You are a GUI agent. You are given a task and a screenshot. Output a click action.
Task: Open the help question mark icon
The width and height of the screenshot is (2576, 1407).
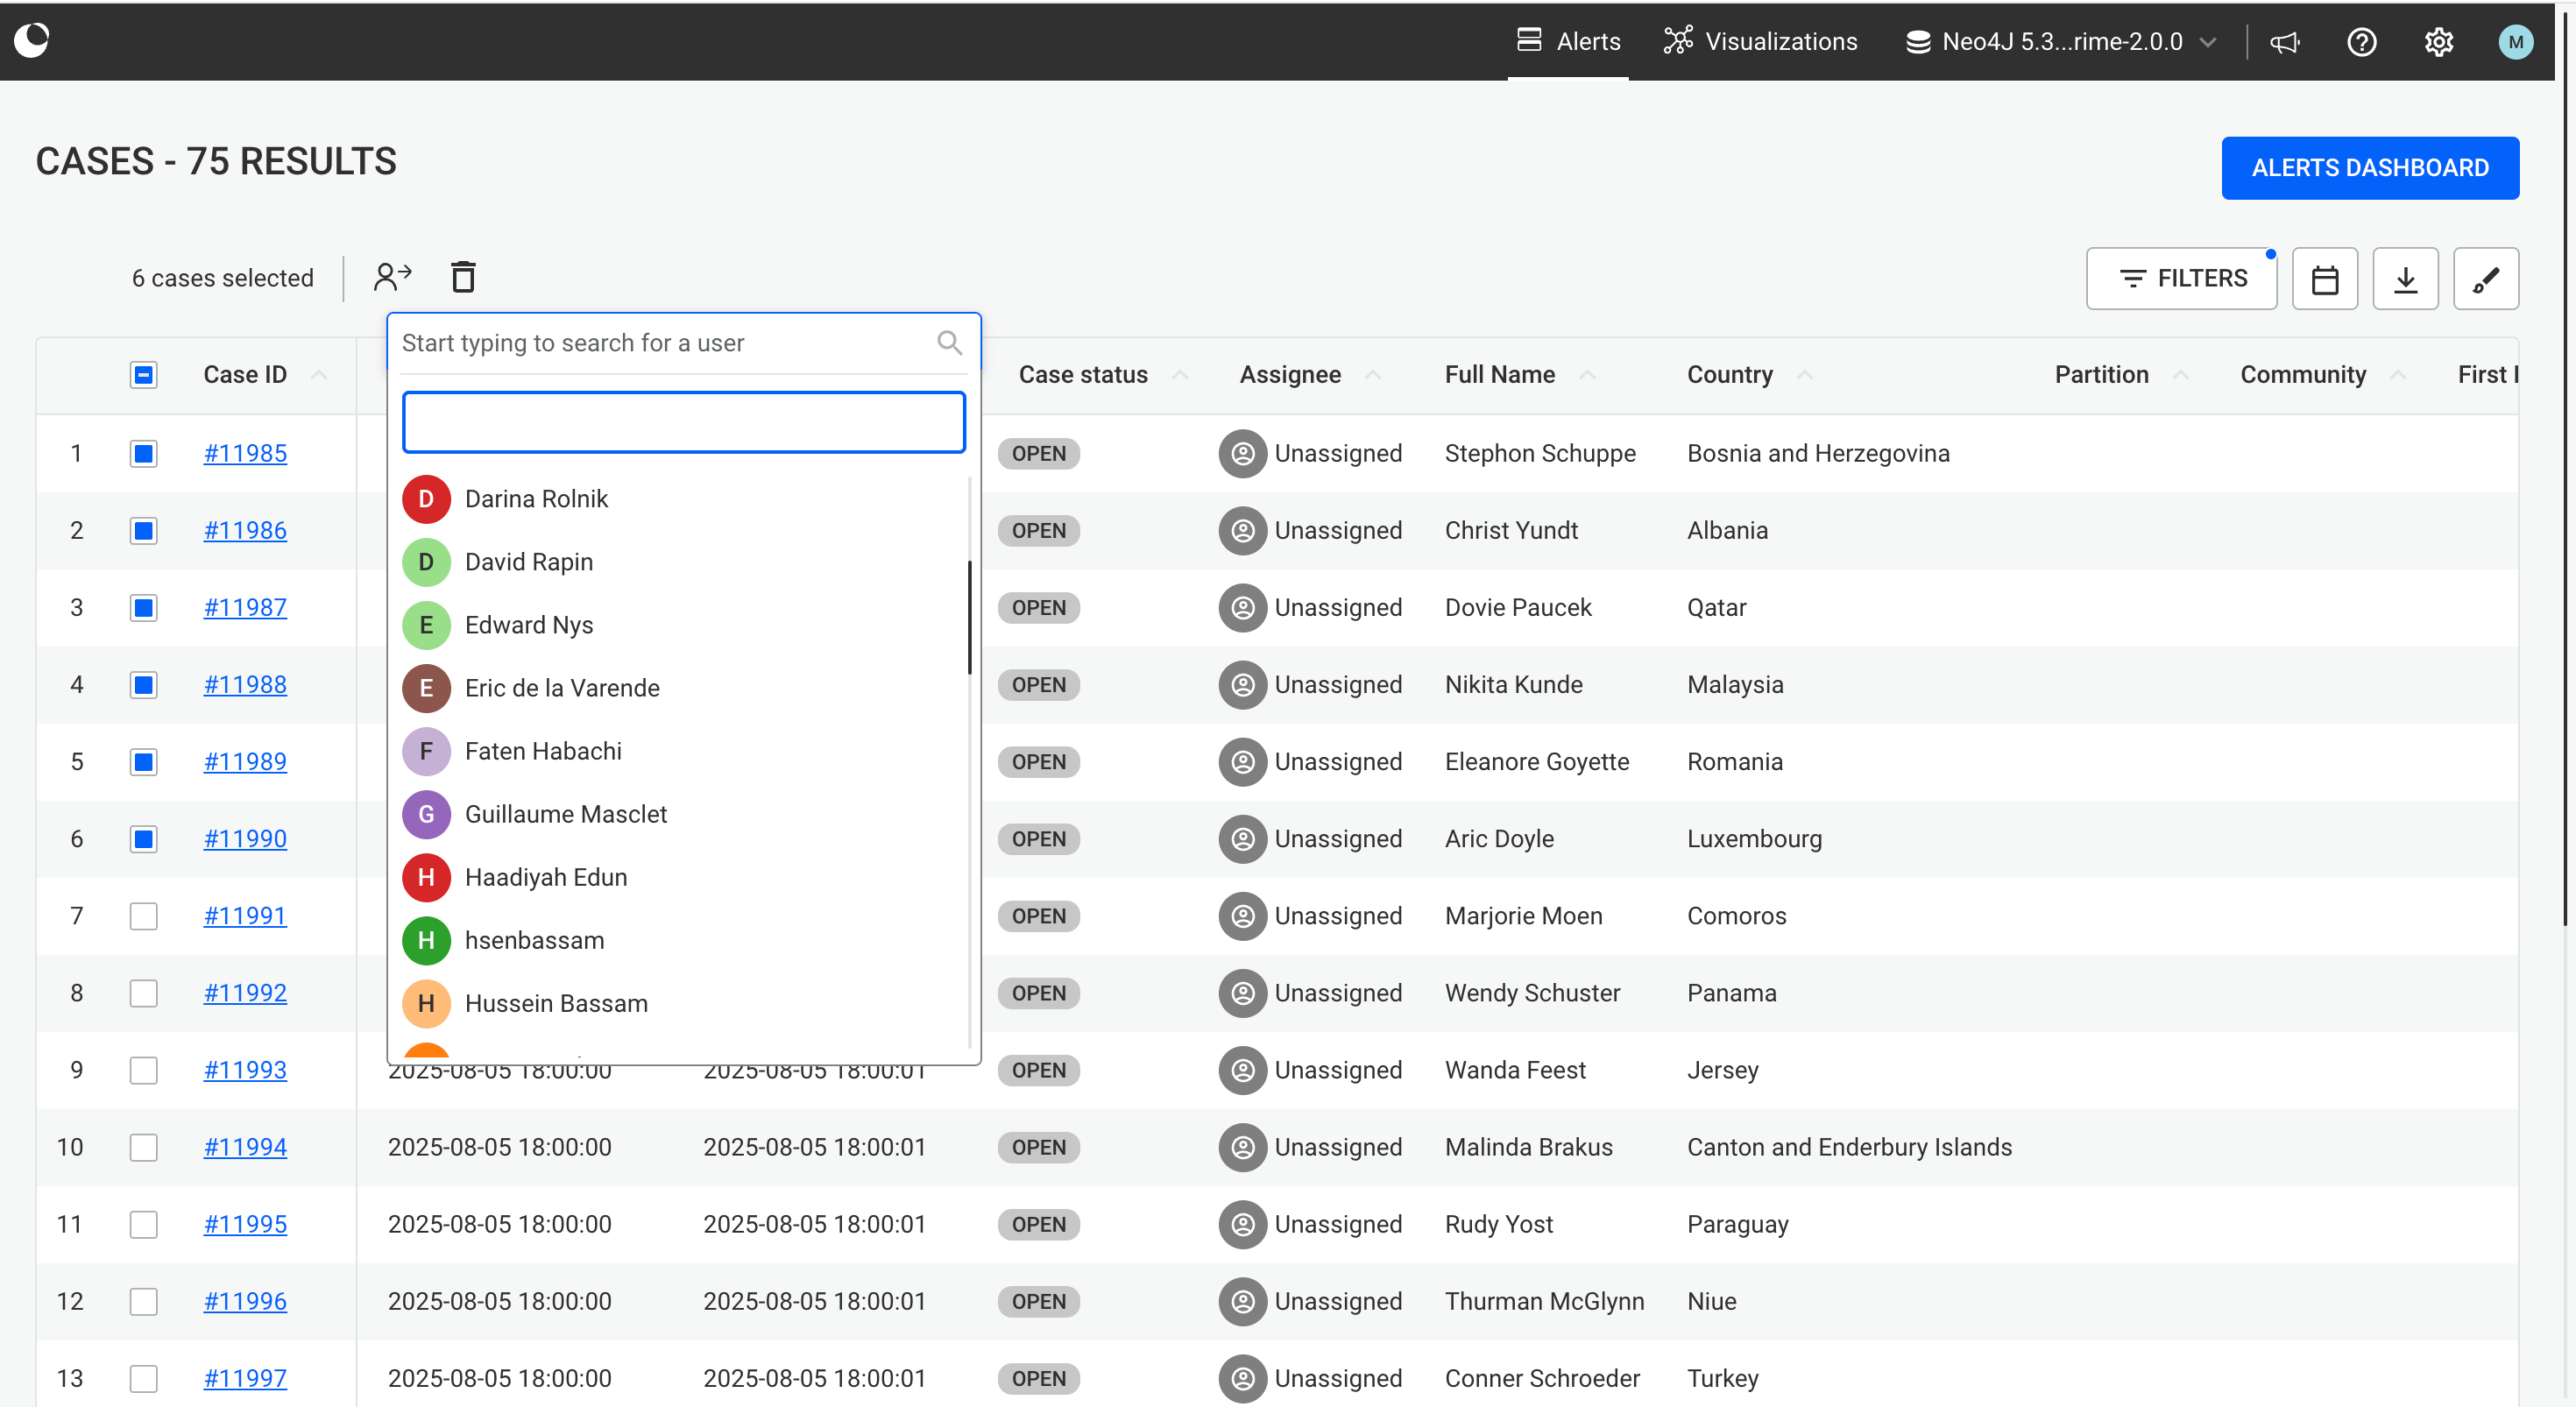(2361, 42)
